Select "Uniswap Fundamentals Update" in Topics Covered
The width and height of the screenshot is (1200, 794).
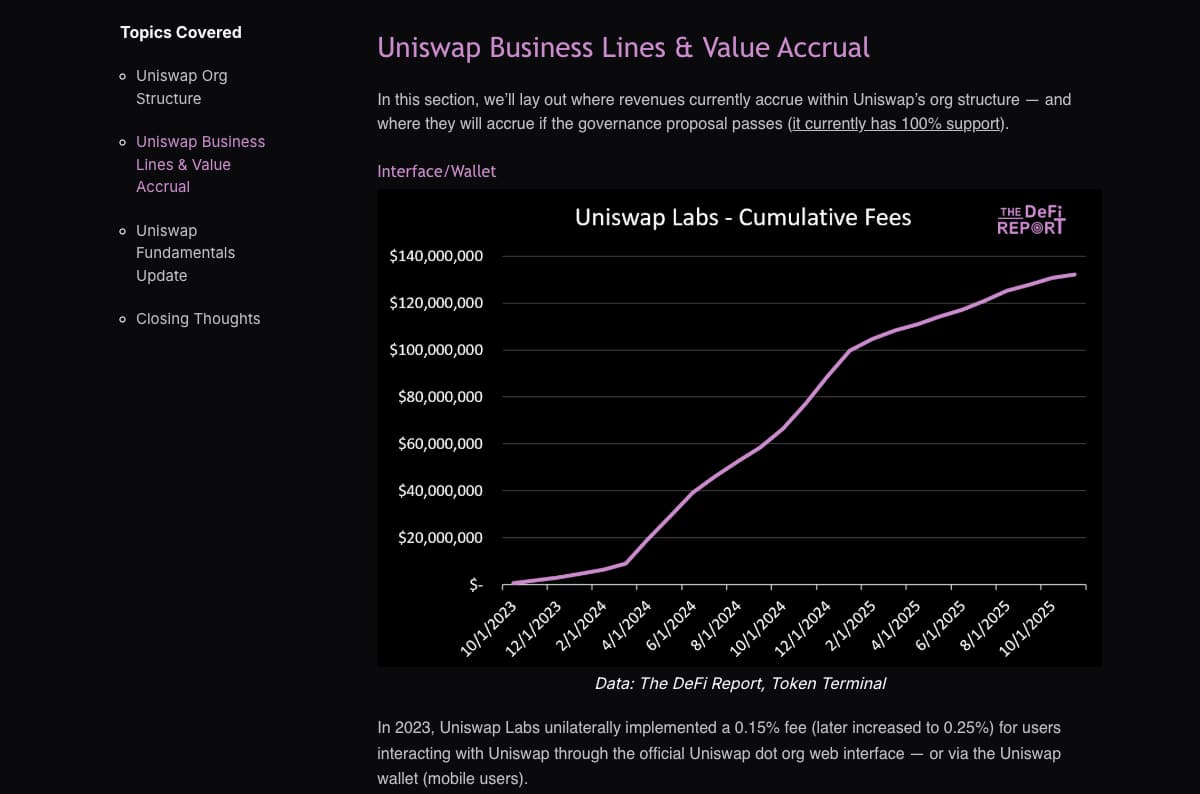coord(186,252)
